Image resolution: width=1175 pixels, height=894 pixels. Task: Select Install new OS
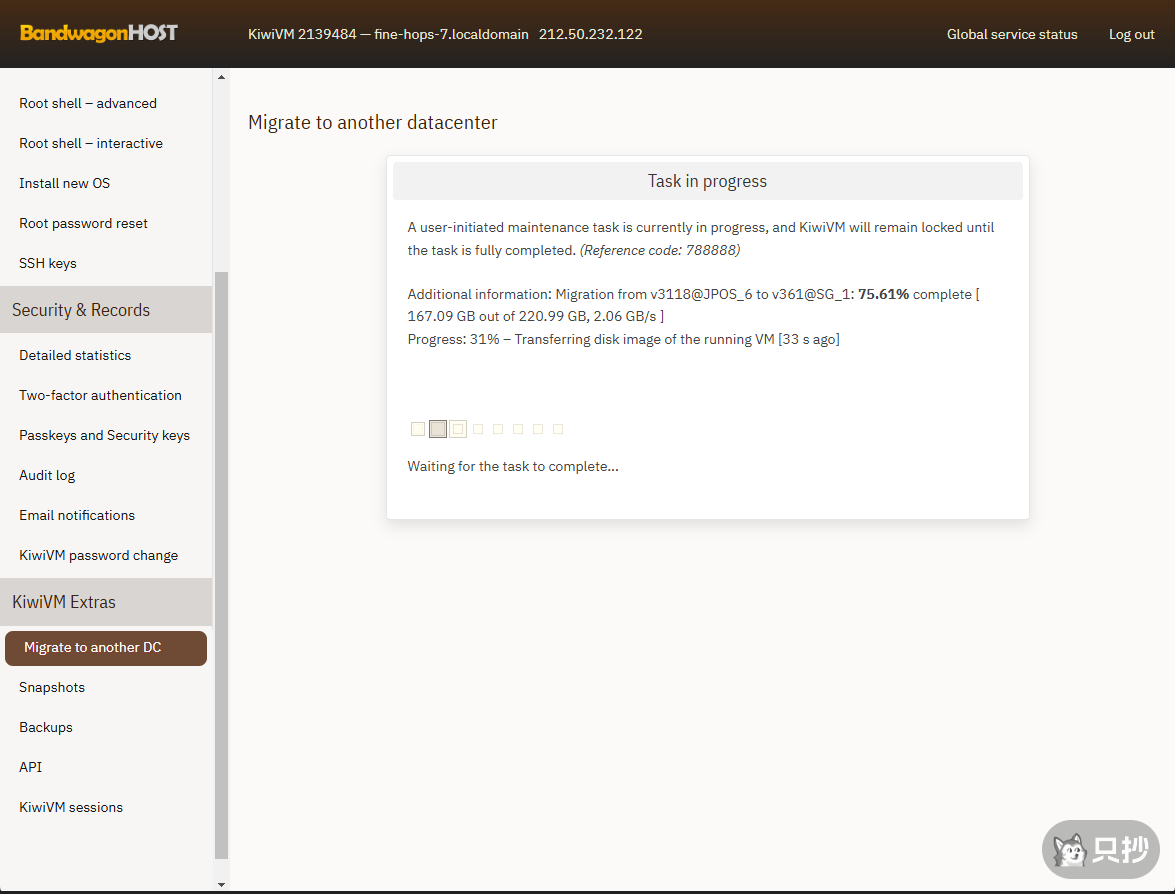pos(64,184)
